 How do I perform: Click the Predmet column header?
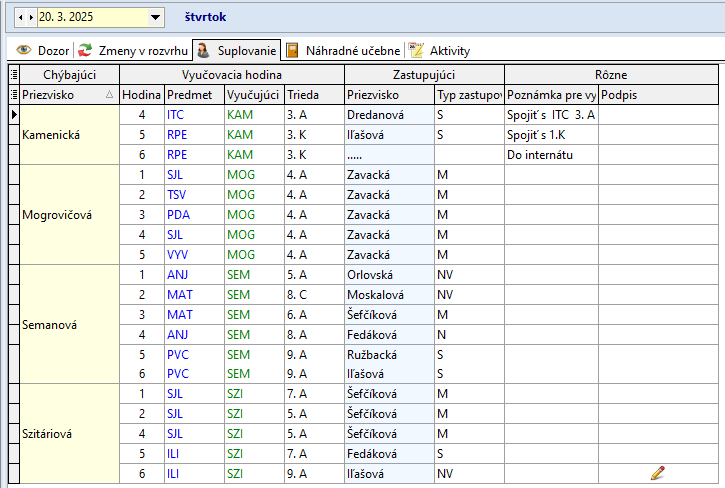189,95
